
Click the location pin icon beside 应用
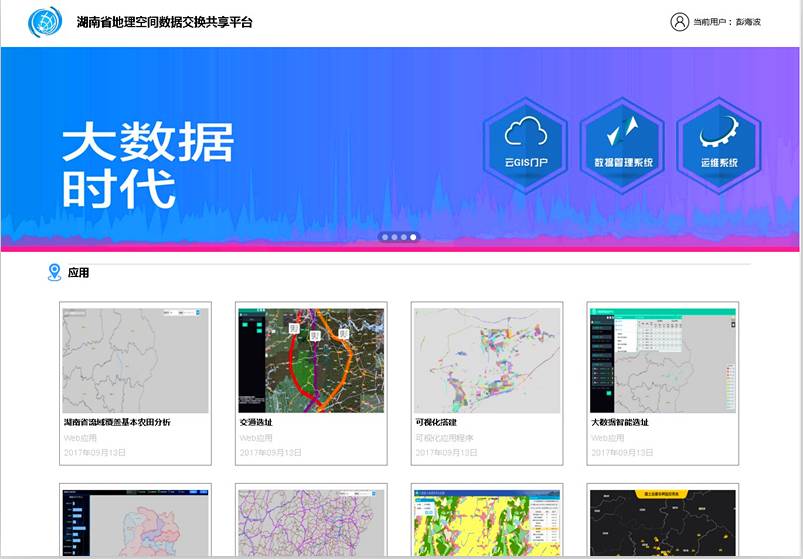[x=54, y=272]
